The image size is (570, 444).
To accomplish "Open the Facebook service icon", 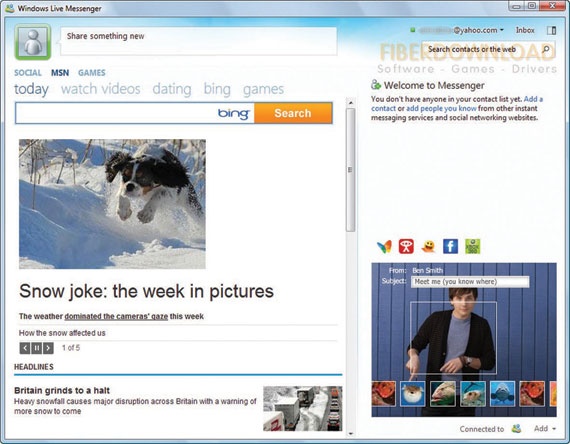I will (450, 247).
